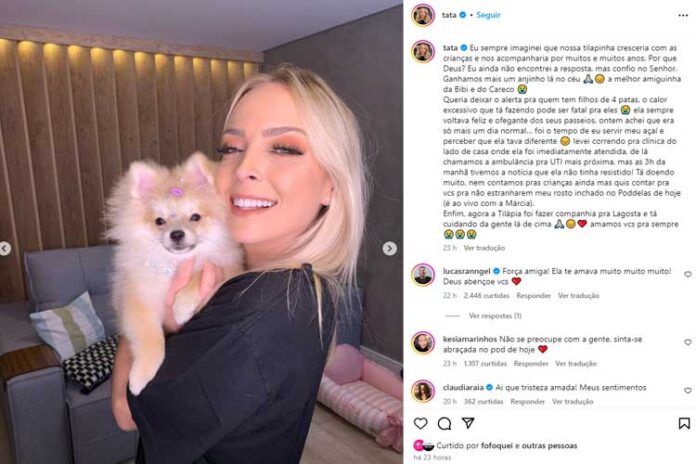This screenshot has height=464, width=696.
Task: Reply to lucasranngel using Responder
Action: (534, 295)
